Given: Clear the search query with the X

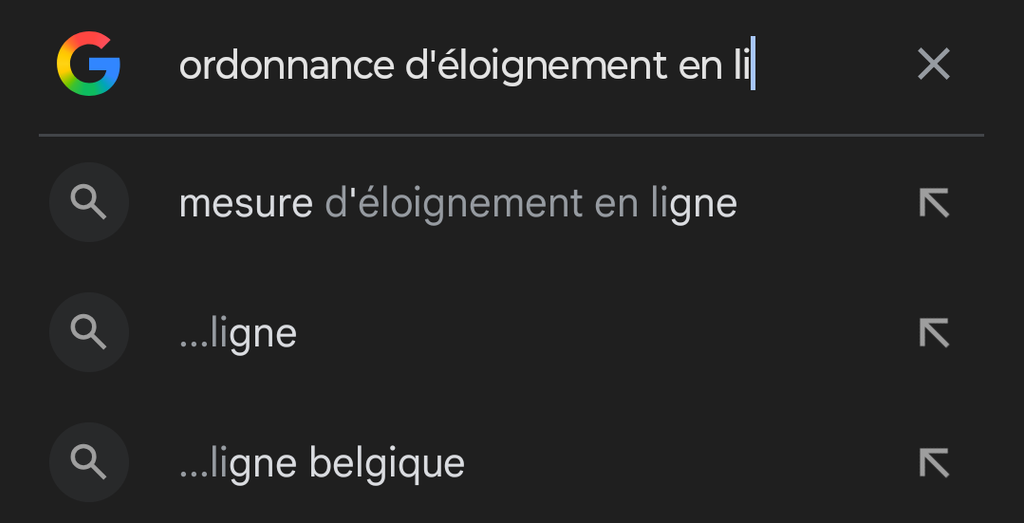Looking at the screenshot, I should [x=933, y=65].
